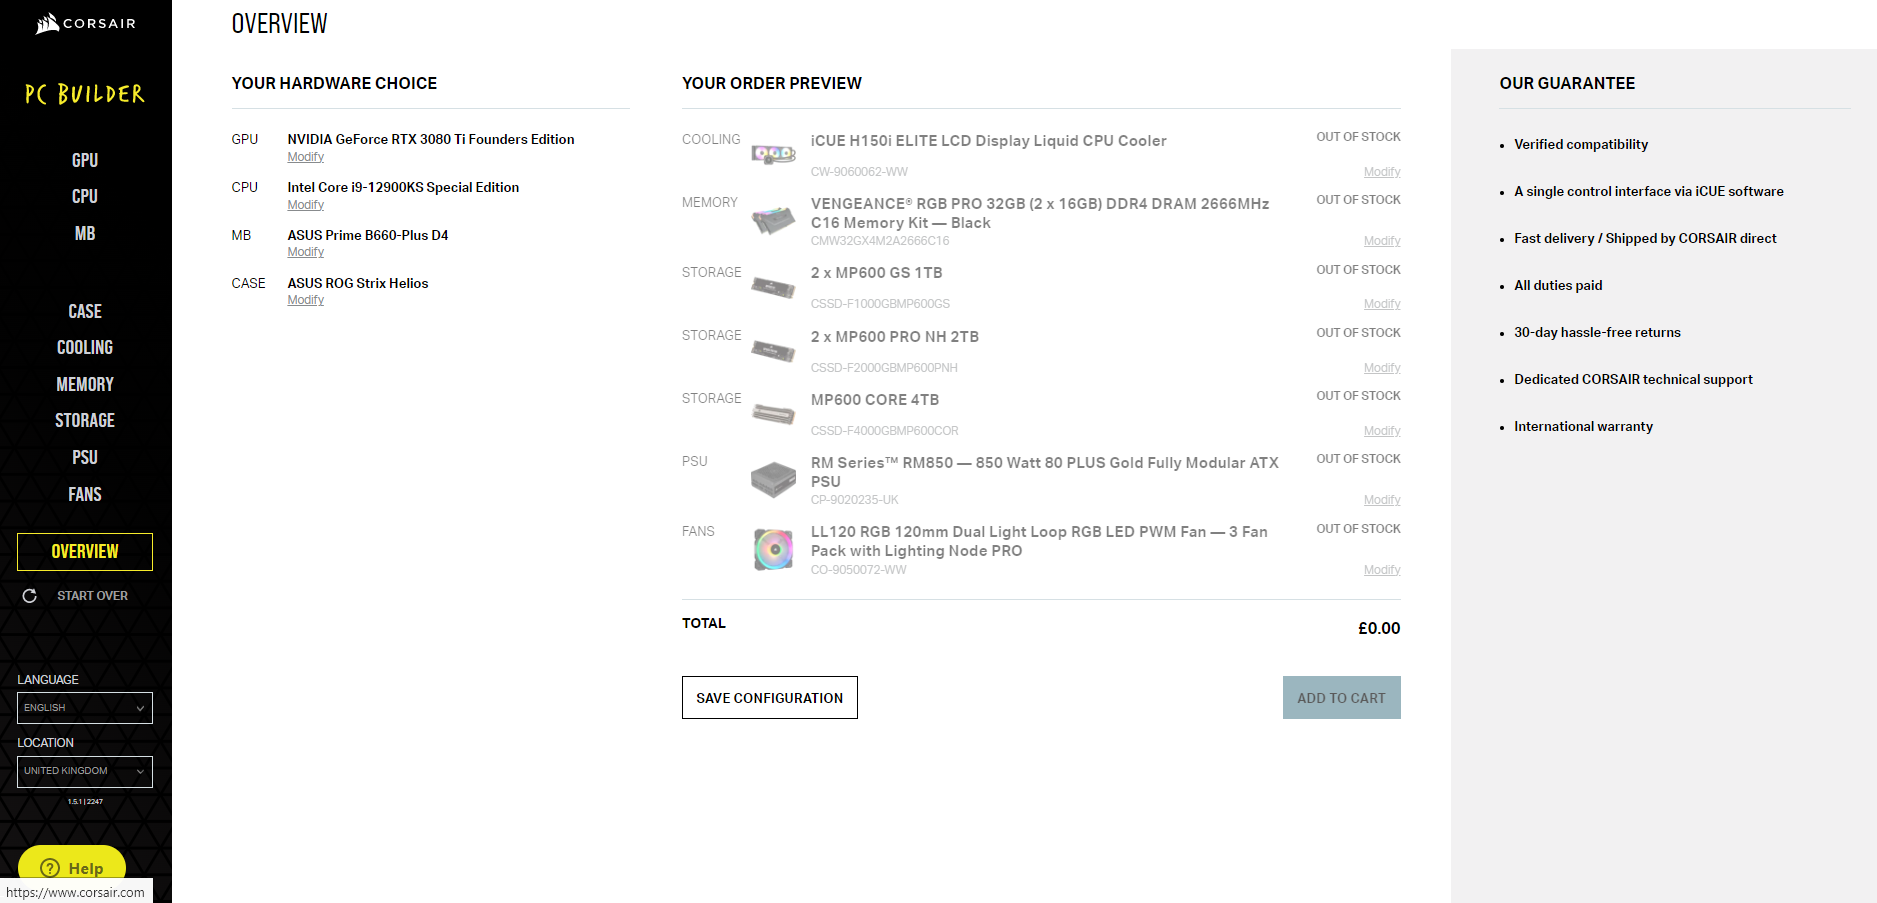Modify the LL120 RGB fans item
This screenshot has width=1877, height=903.
tap(1382, 570)
